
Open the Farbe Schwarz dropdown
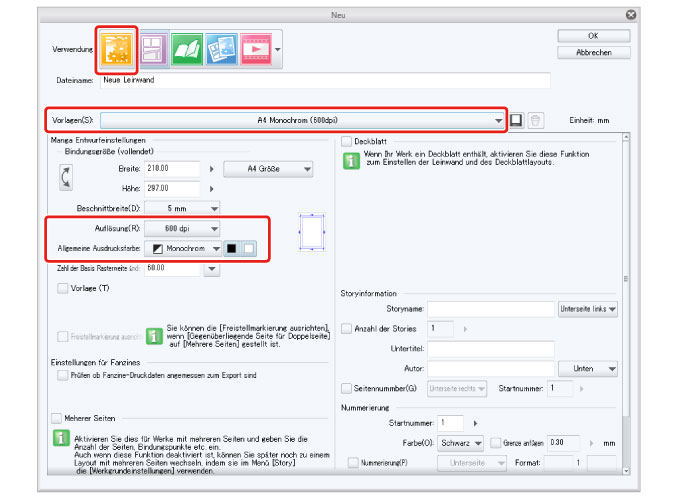(x=461, y=443)
